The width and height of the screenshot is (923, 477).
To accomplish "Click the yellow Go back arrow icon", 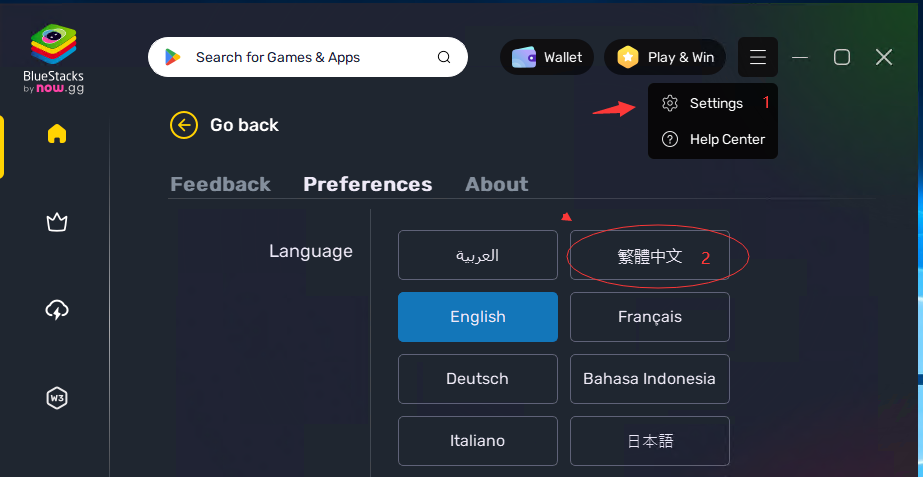I will tap(184, 125).
